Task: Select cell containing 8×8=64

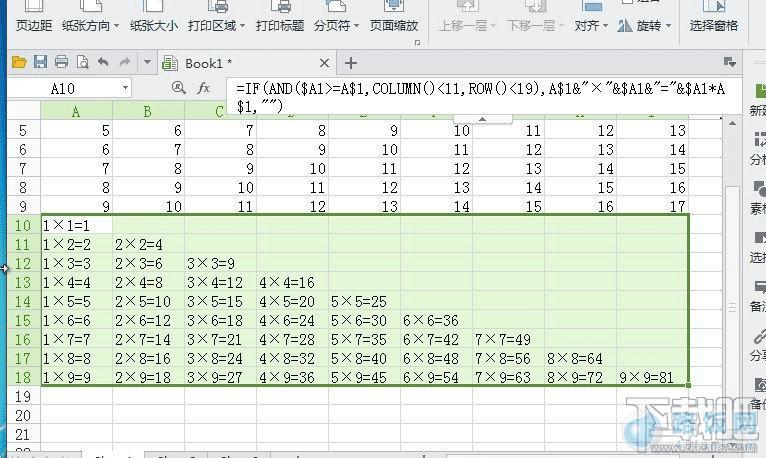Action: 580,358
